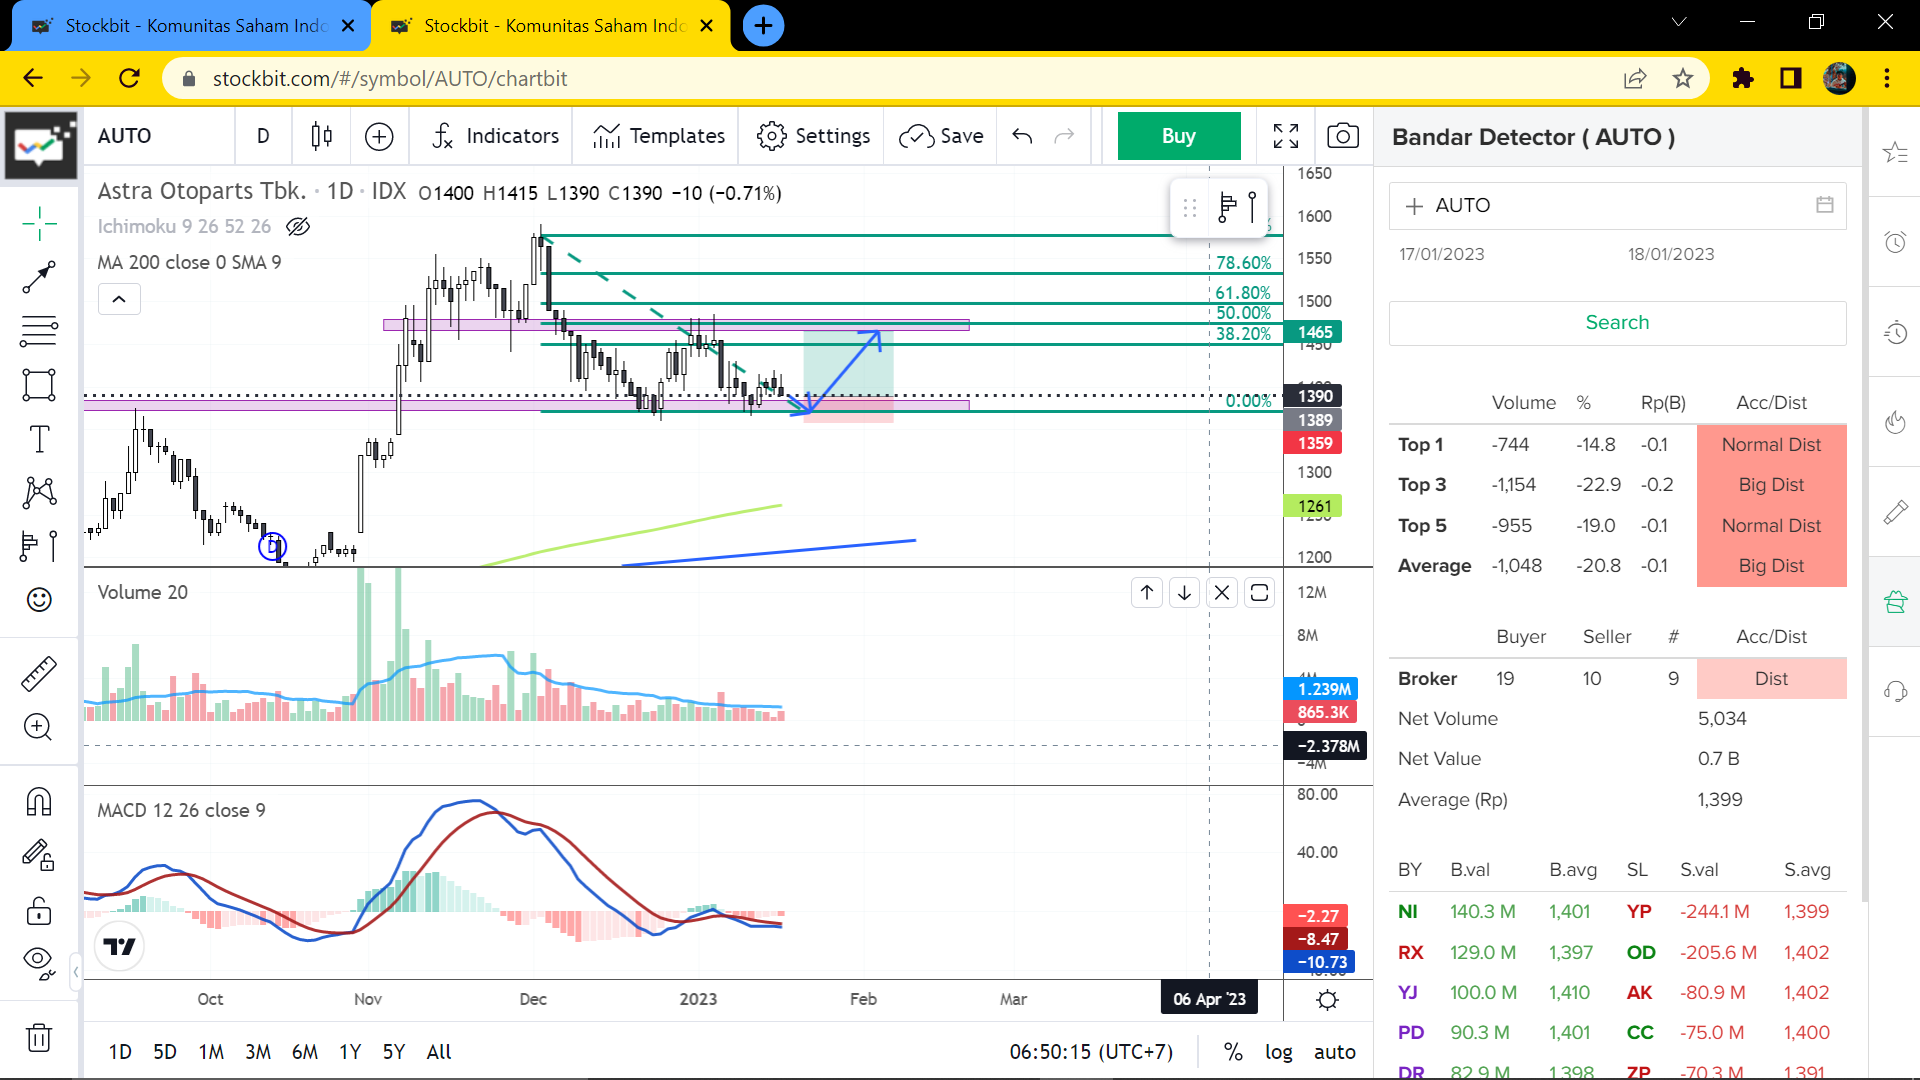Hide the Ichimoku indicator with eye toggle

297,227
